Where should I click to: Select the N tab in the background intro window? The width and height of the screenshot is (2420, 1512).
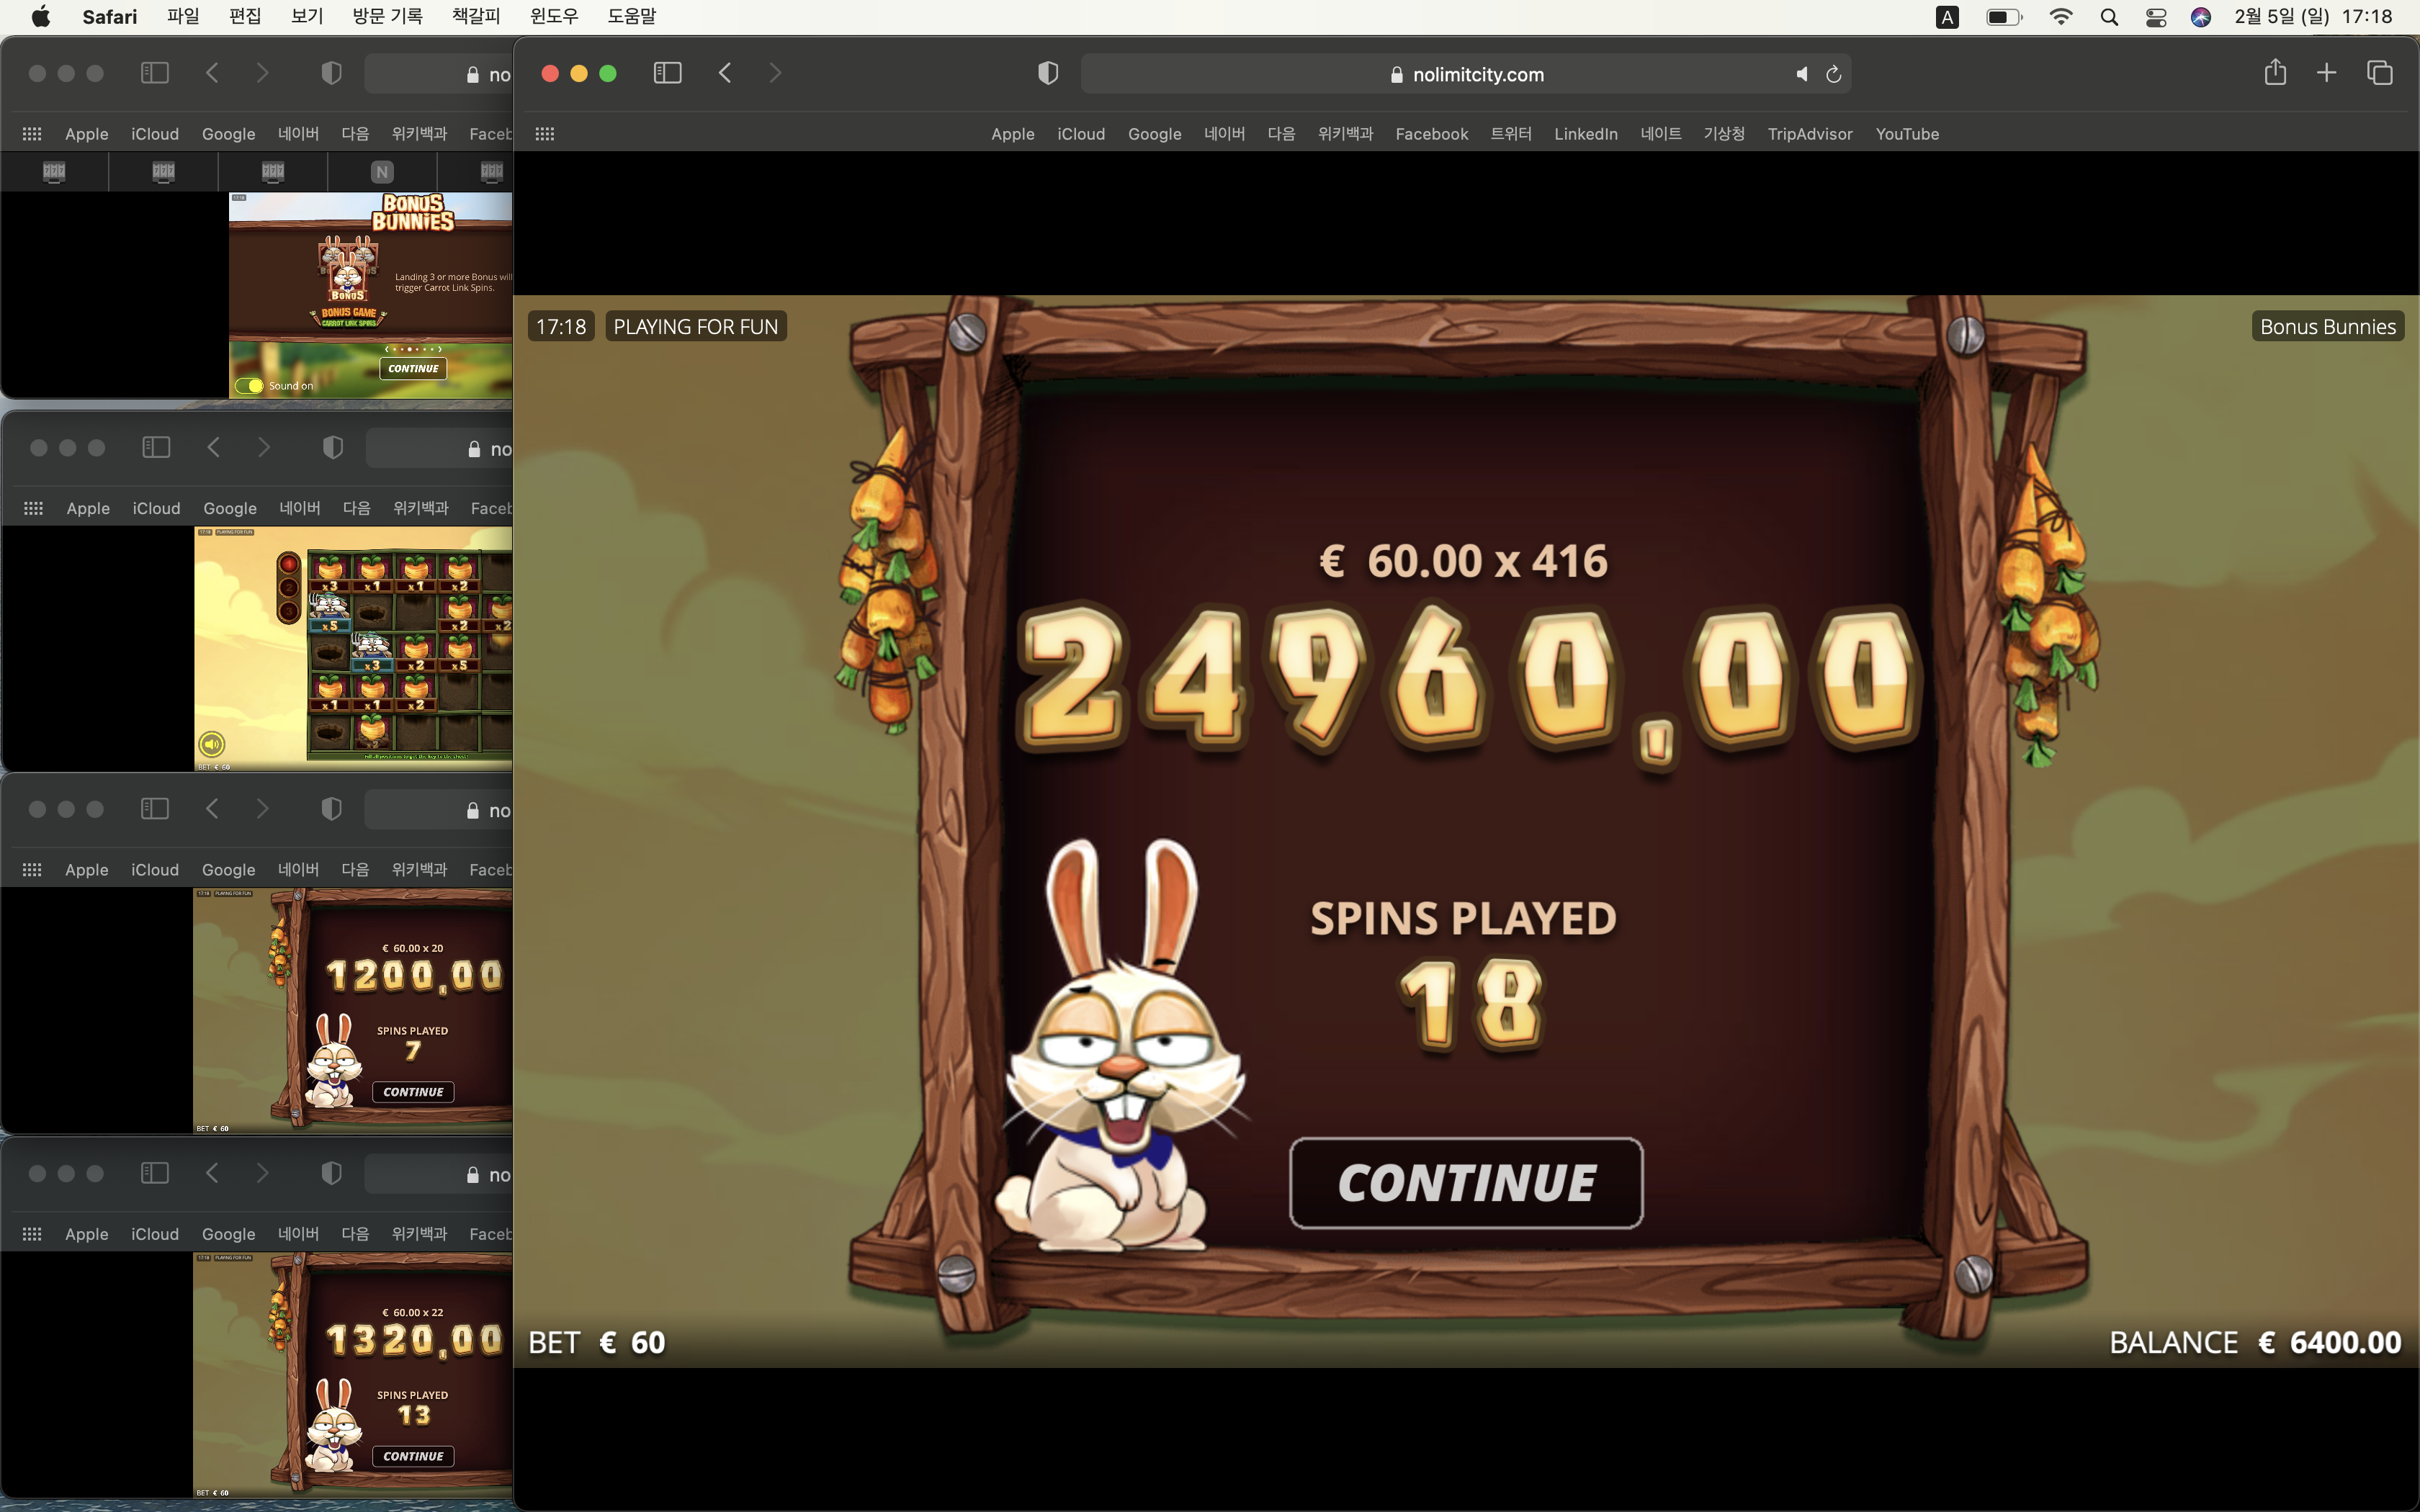382,172
